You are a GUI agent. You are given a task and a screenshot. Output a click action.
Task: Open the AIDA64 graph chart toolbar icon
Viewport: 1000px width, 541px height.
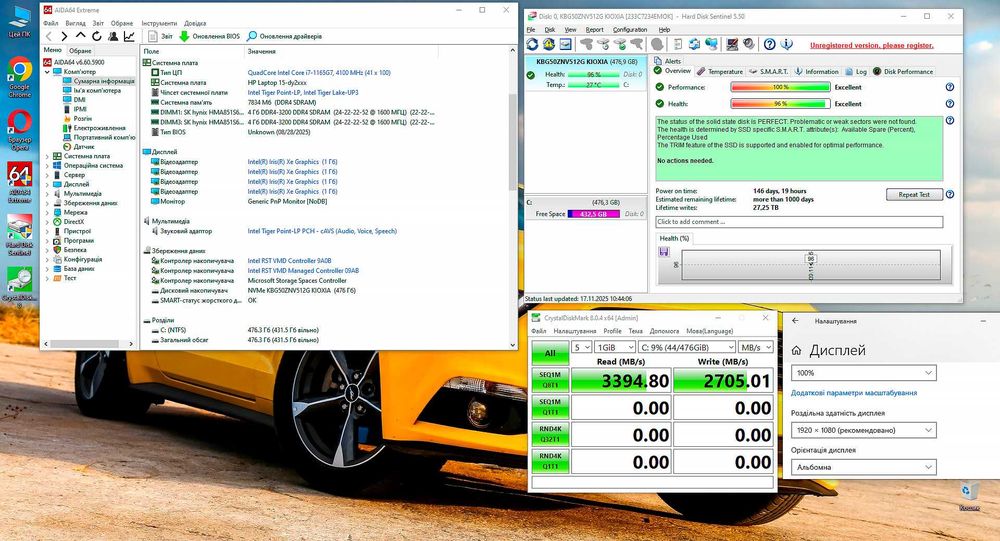(129, 36)
